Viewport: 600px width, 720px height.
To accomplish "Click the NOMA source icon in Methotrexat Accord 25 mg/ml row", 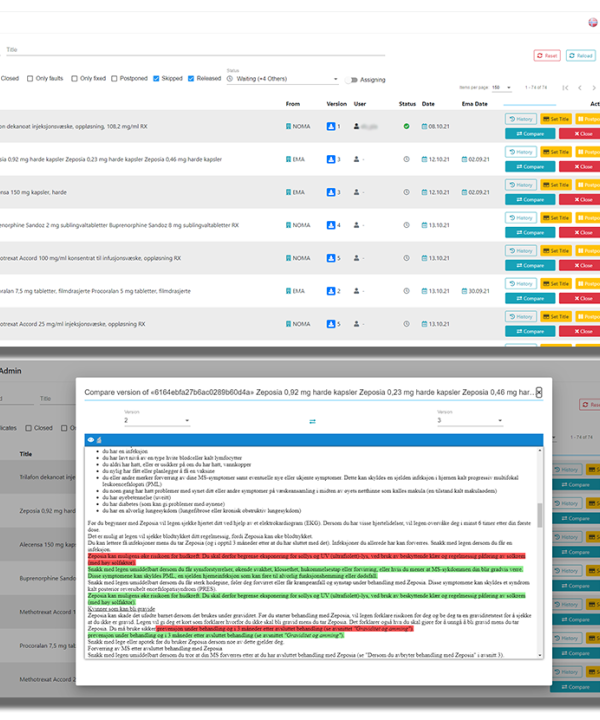I will [x=288, y=324].
